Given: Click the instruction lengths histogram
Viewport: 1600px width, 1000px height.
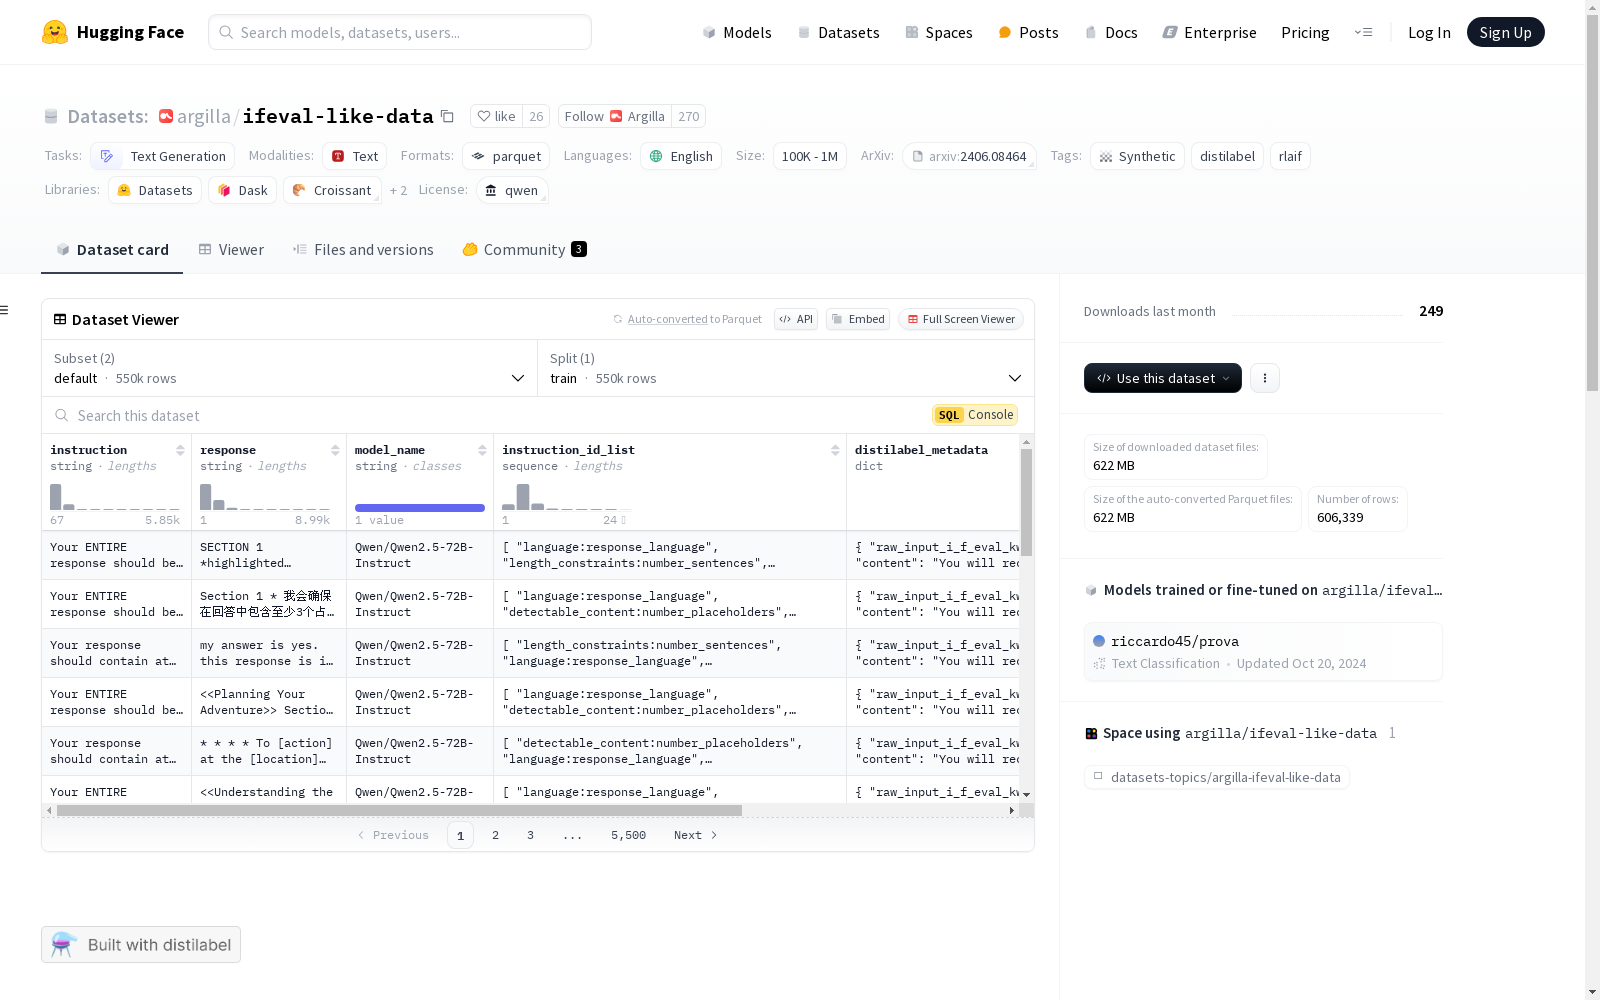Looking at the screenshot, I should click(x=115, y=497).
